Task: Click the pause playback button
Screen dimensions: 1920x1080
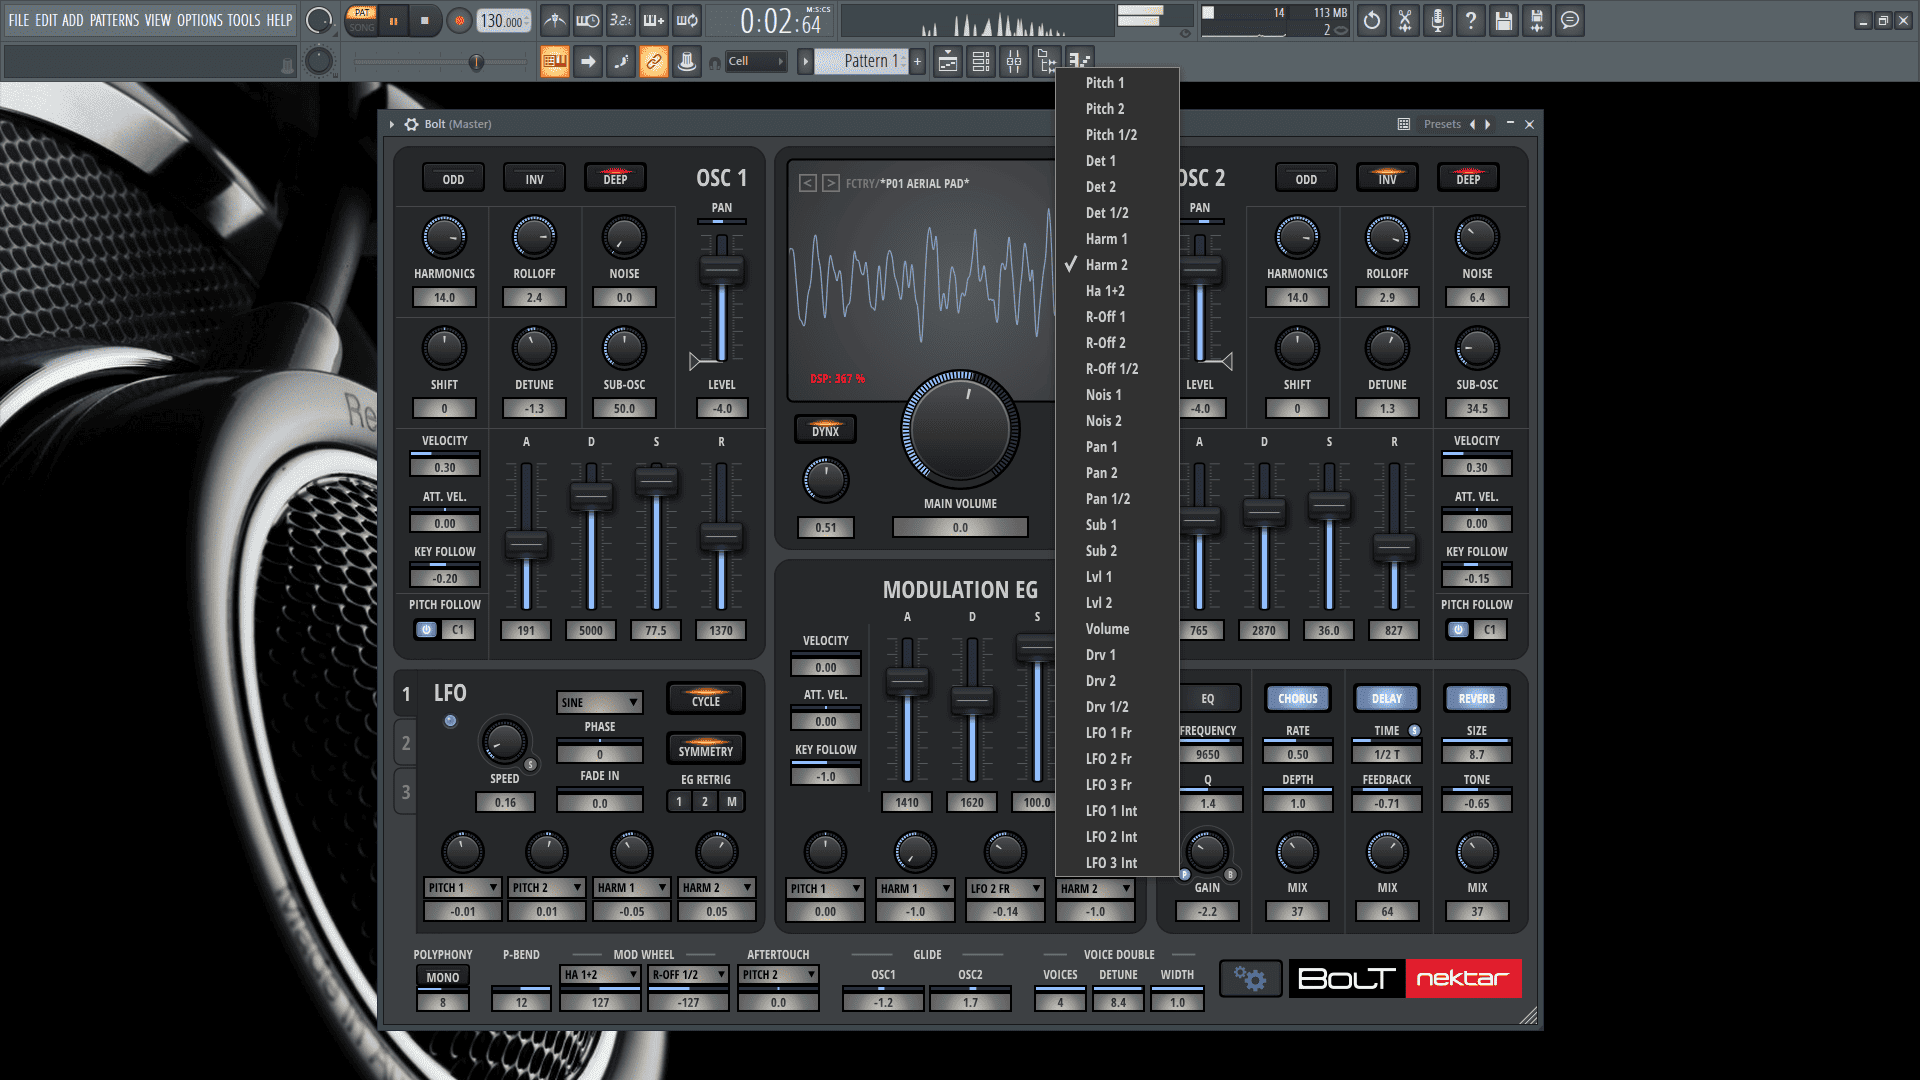Action: point(393,20)
